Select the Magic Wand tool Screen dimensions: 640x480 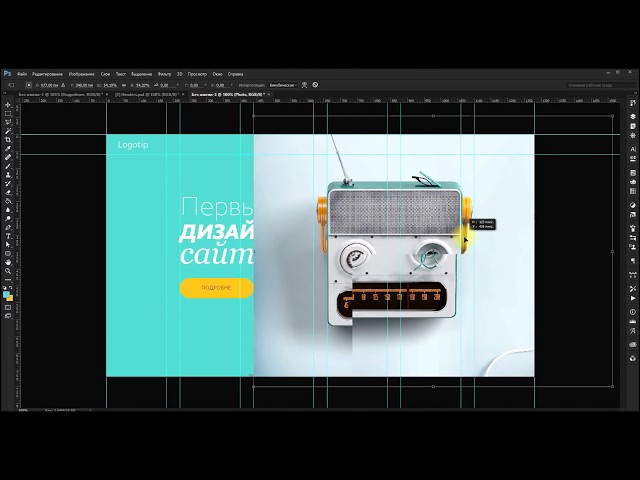(8, 131)
